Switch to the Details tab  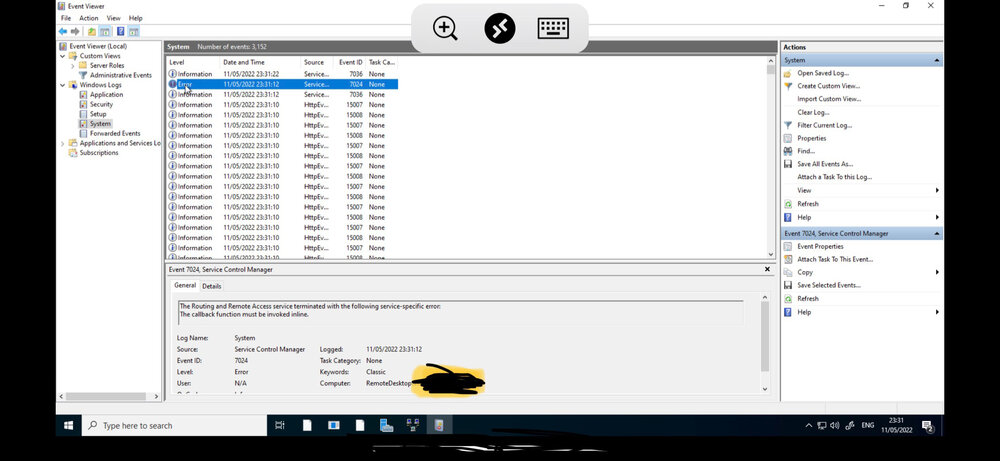coord(212,286)
